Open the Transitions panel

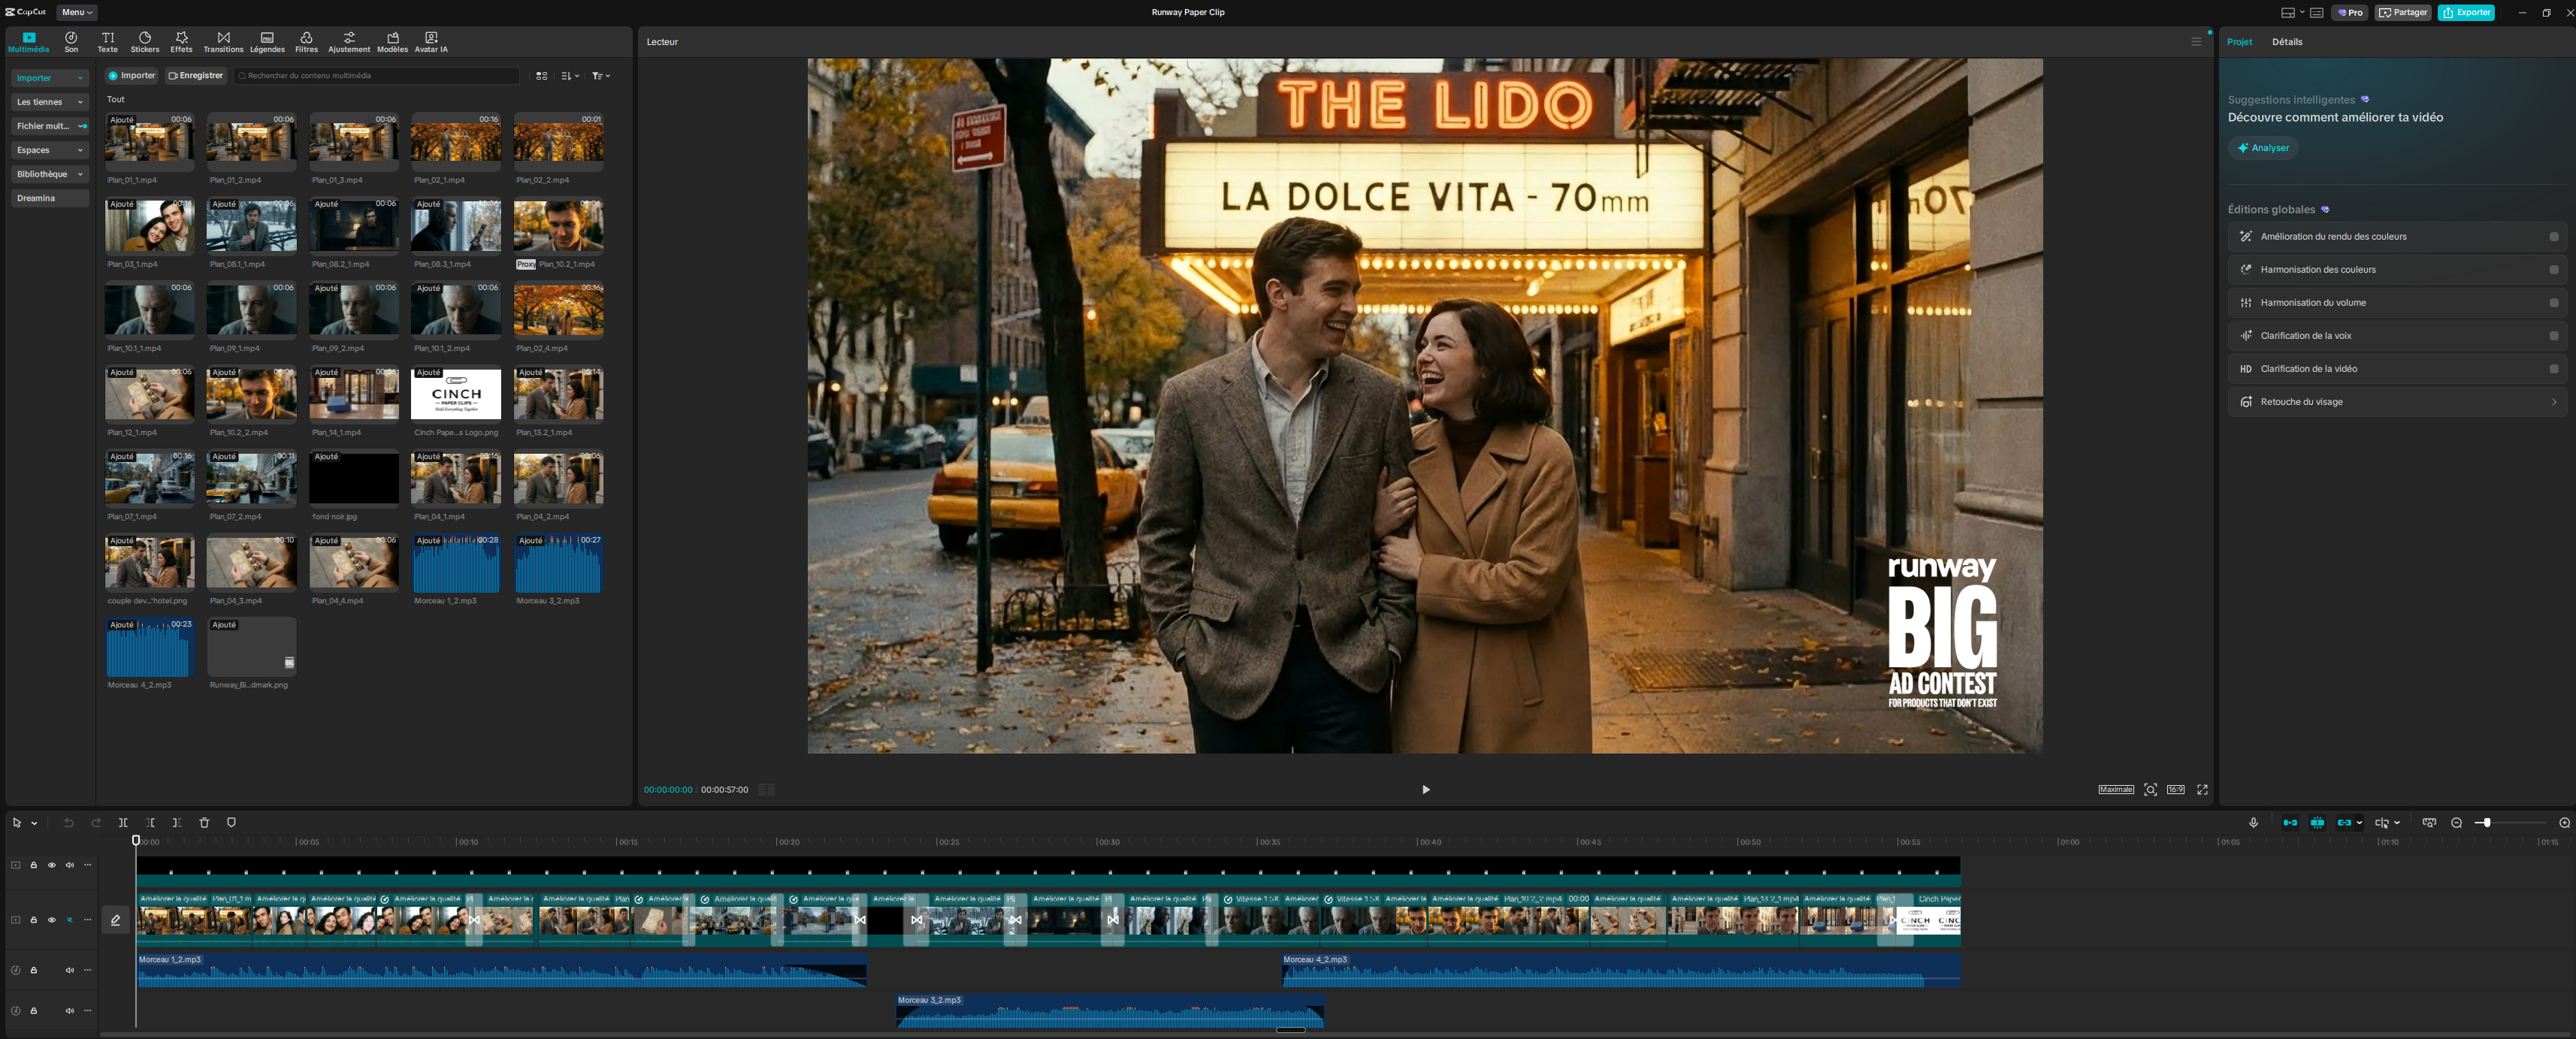[x=223, y=41]
